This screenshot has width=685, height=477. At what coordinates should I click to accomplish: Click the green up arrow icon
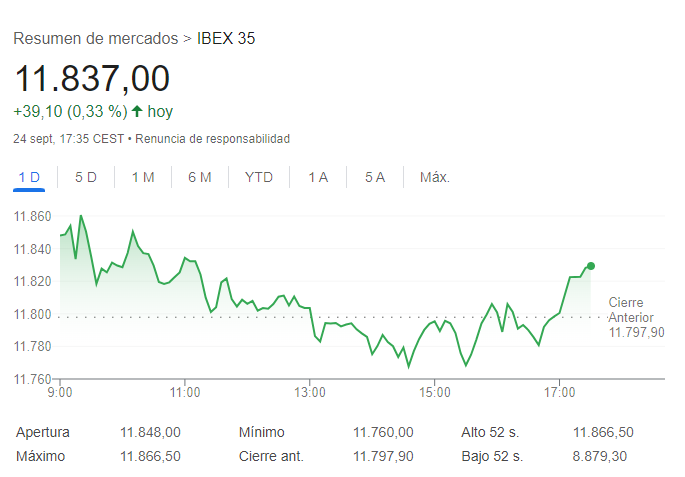click(x=137, y=111)
